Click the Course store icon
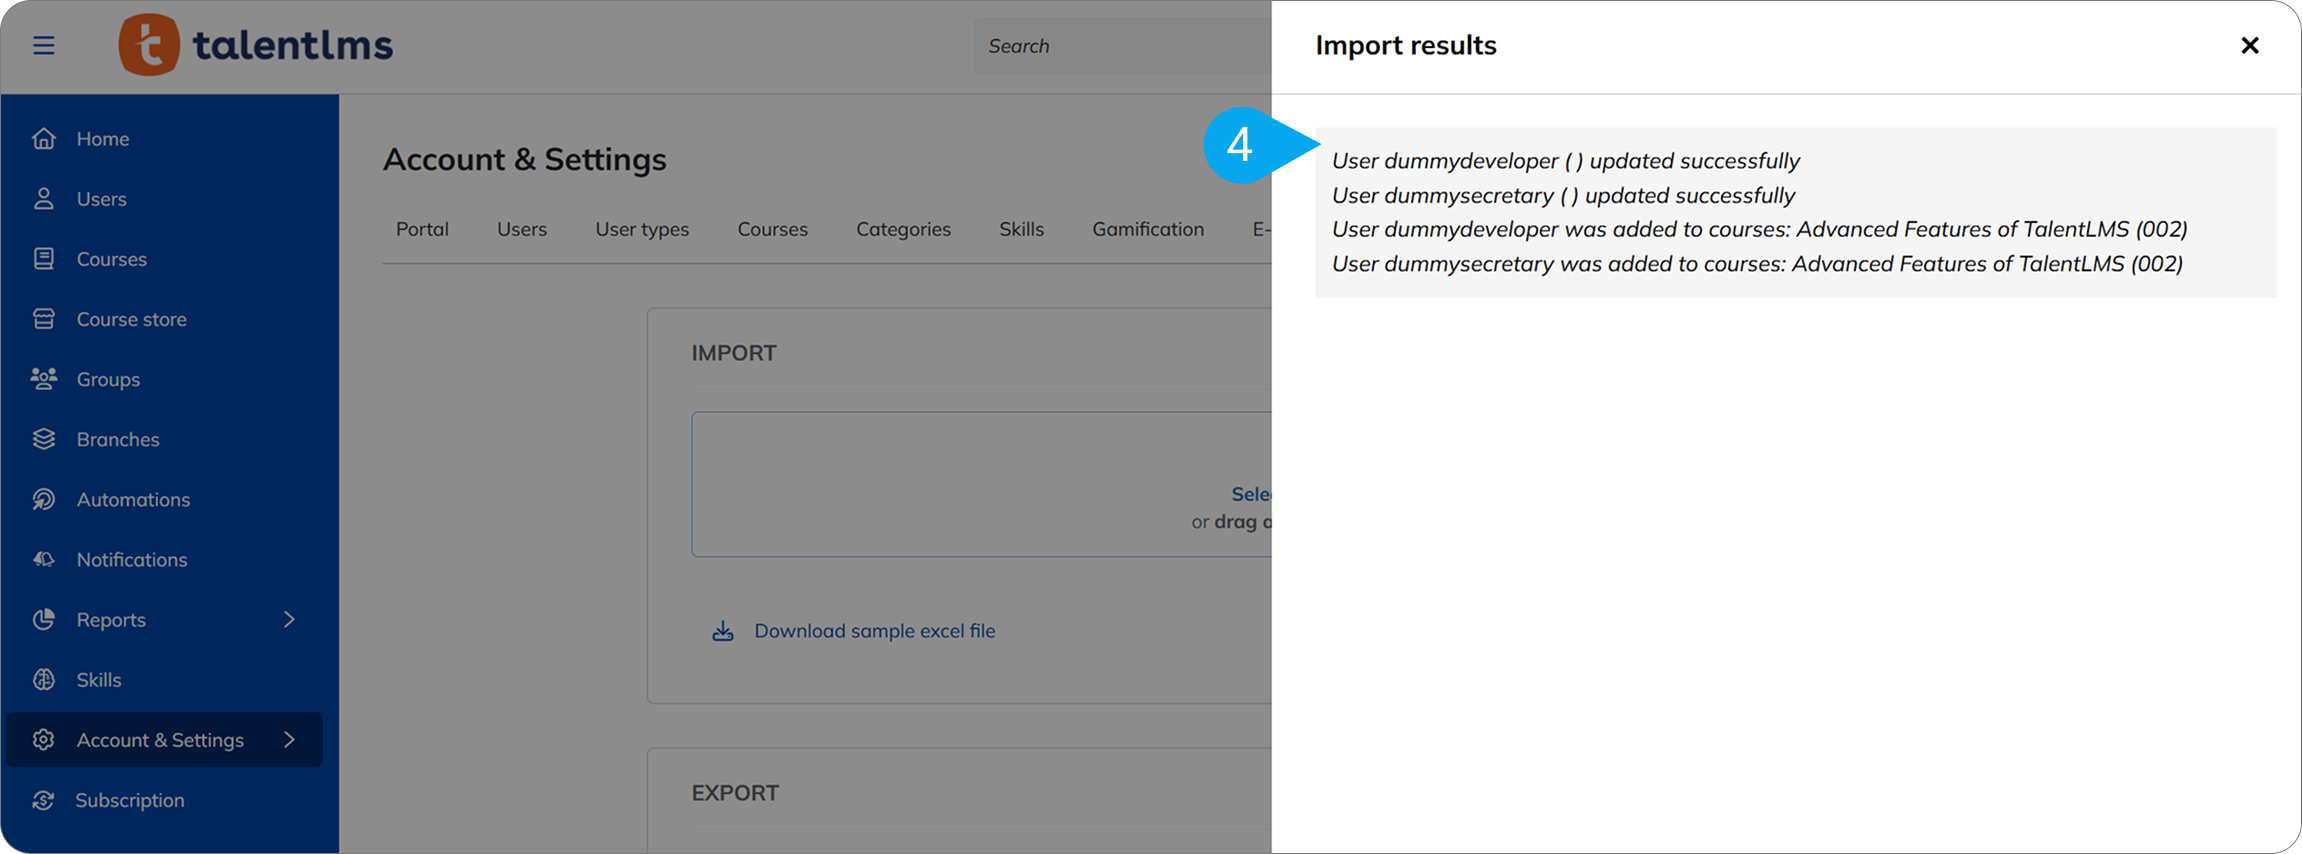 (x=43, y=319)
